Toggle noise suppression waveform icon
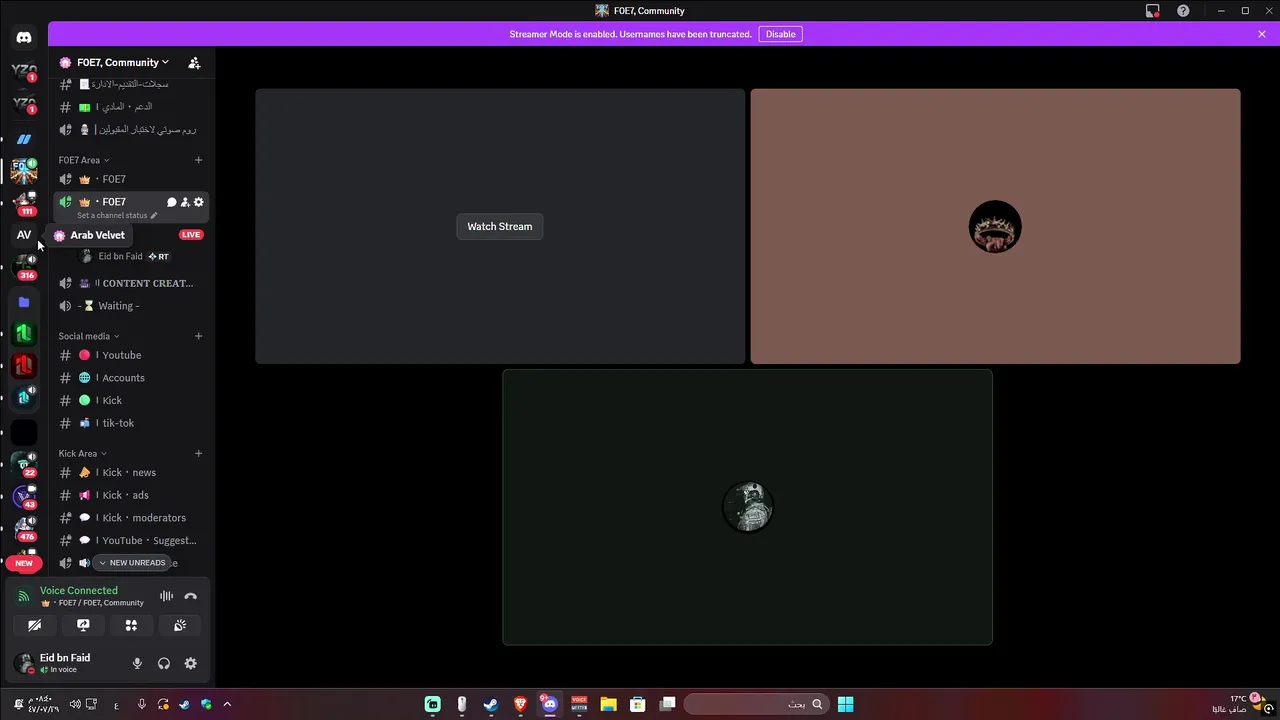Image resolution: width=1280 pixels, height=720 pixels. click(166, 597)
